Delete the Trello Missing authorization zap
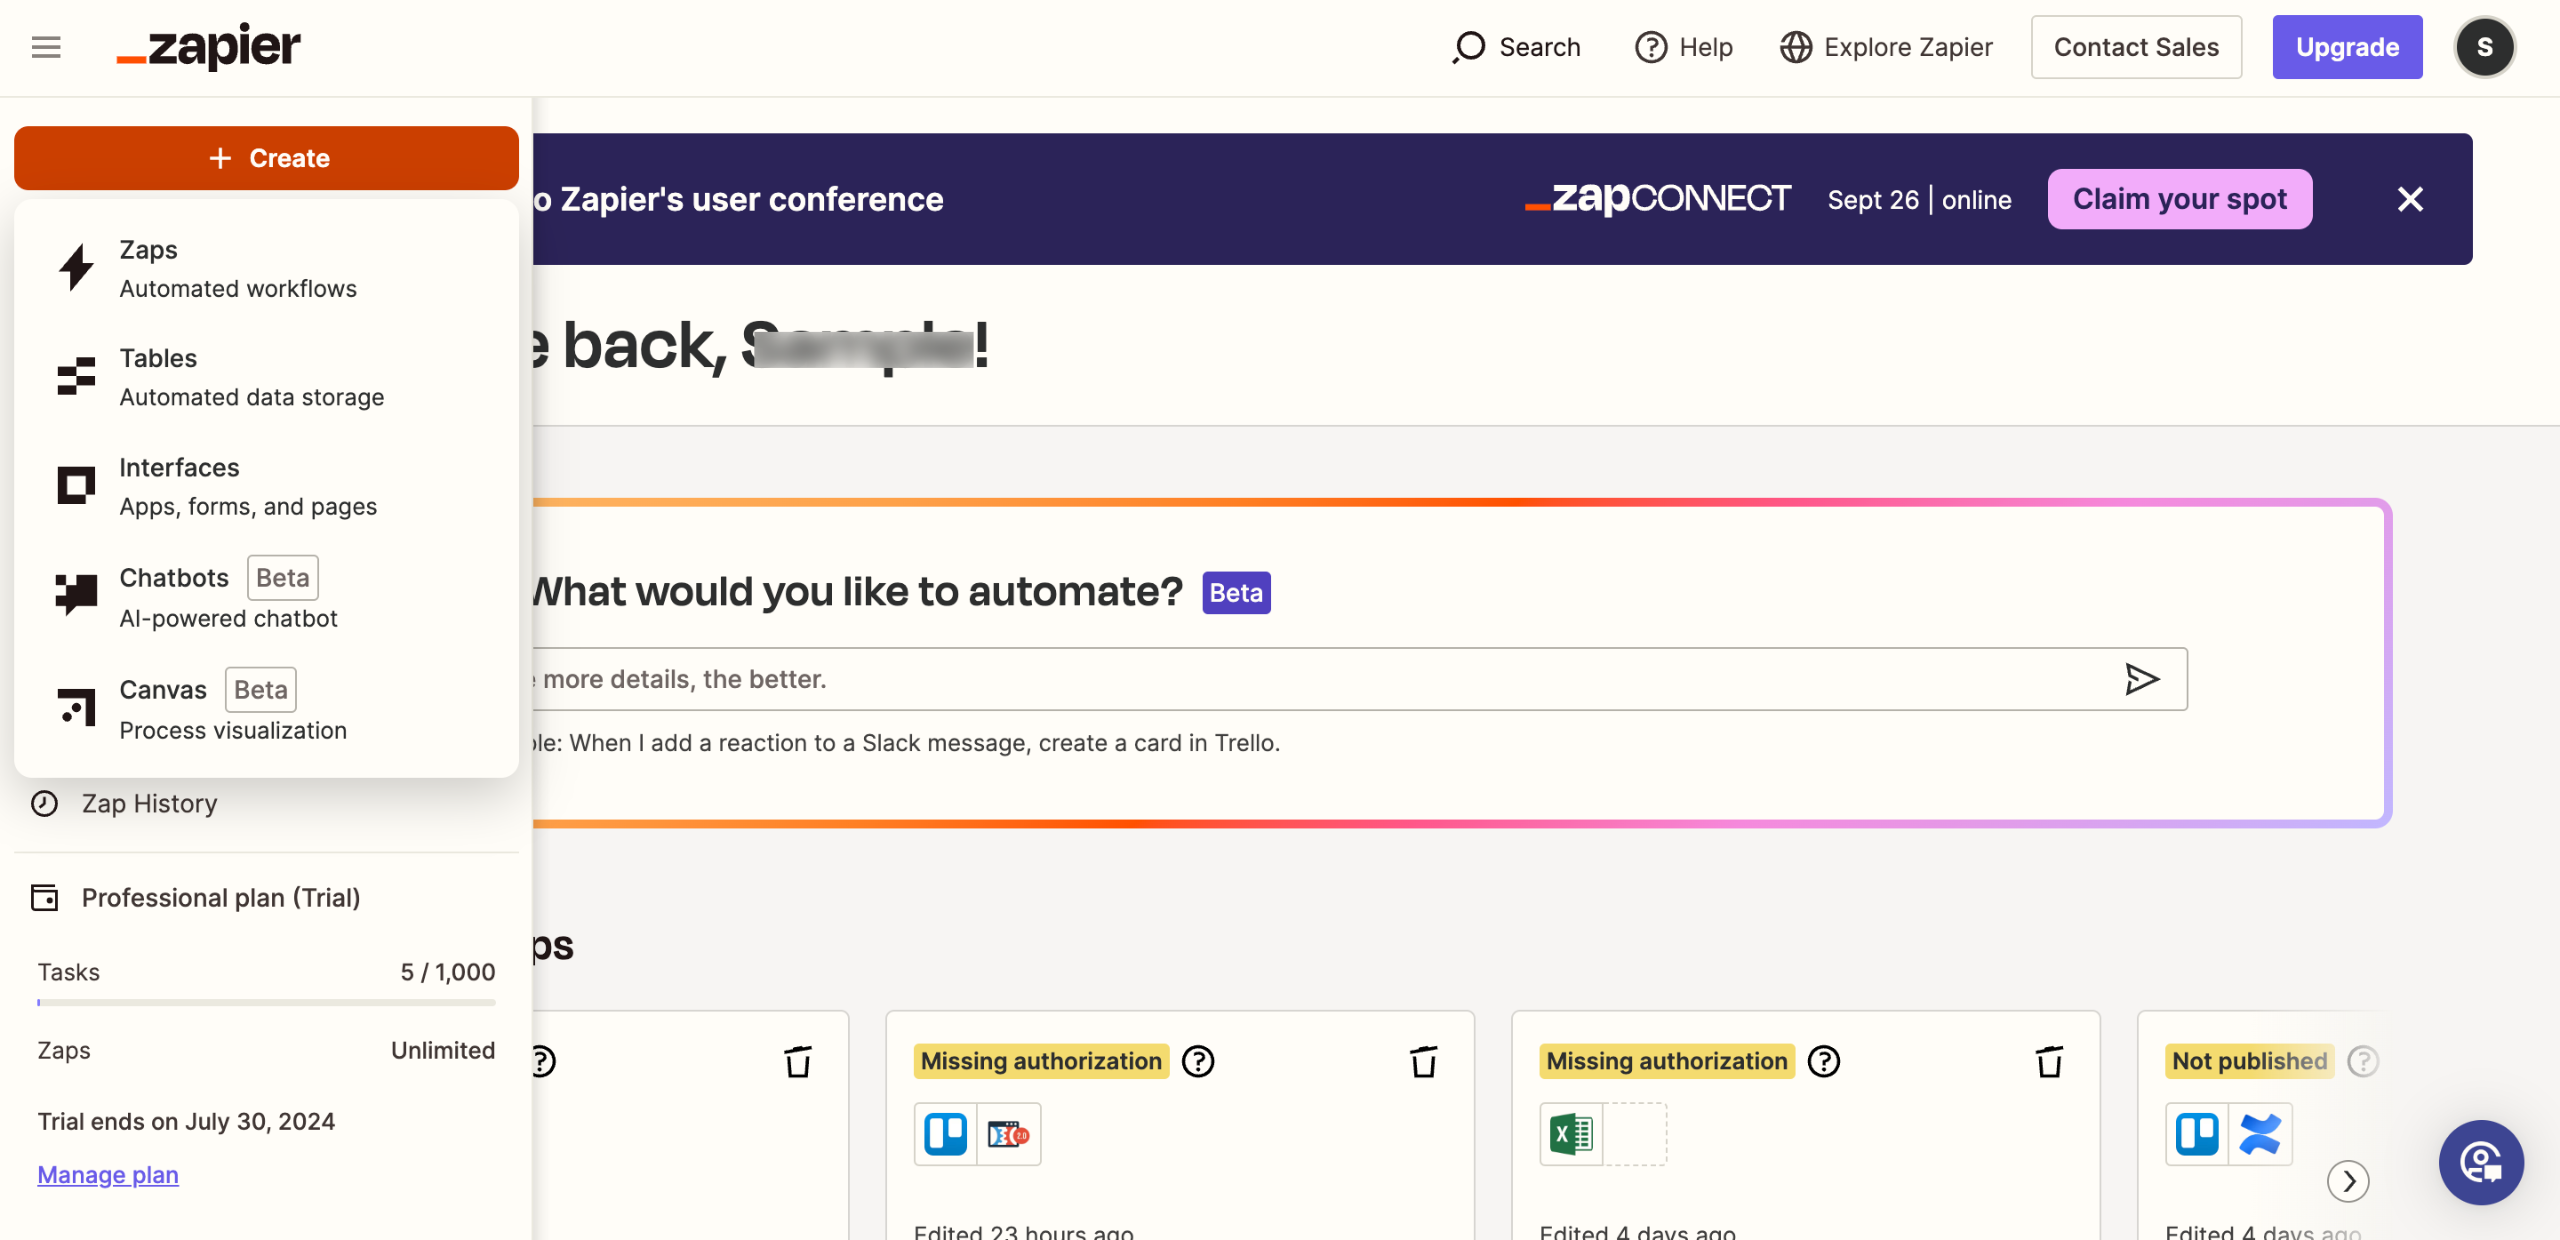This screenshot has height=1240, width=2560. click(1423, 1061)
